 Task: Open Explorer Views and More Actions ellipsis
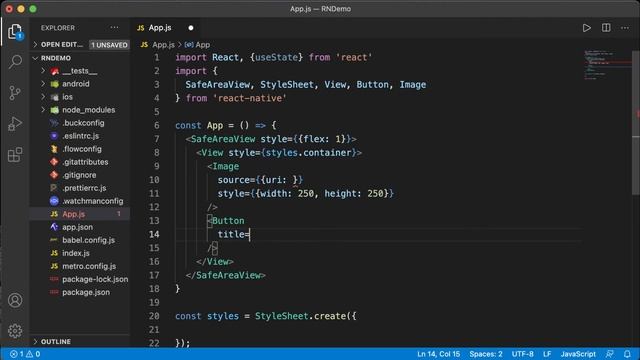(x=114, y=28)
